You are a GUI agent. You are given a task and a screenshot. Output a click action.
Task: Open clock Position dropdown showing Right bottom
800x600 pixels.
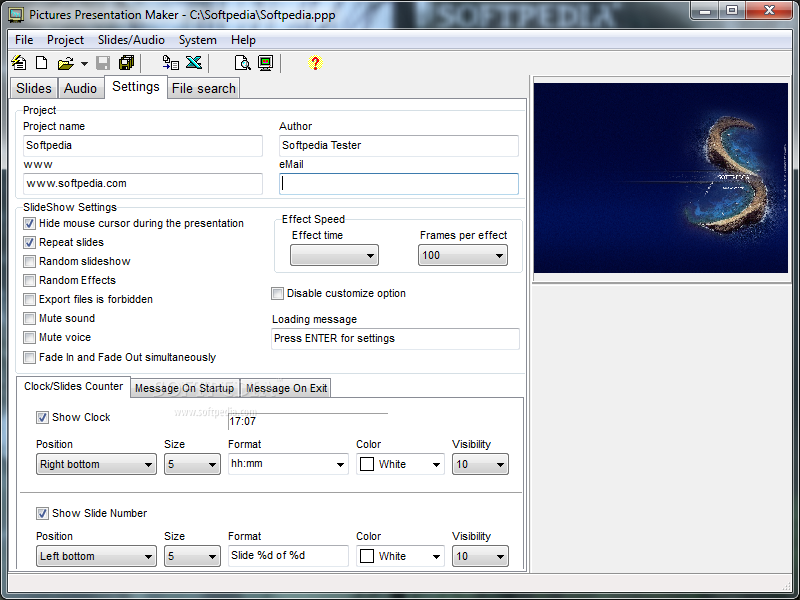96,464
